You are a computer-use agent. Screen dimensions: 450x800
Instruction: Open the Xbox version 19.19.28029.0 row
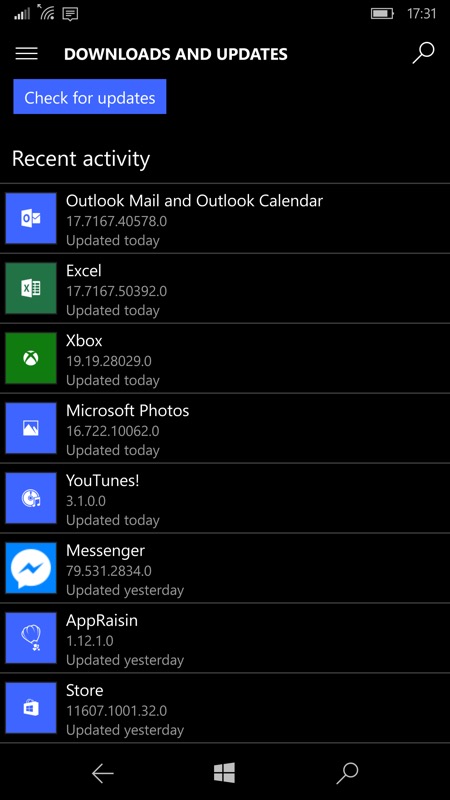[225, 358]
